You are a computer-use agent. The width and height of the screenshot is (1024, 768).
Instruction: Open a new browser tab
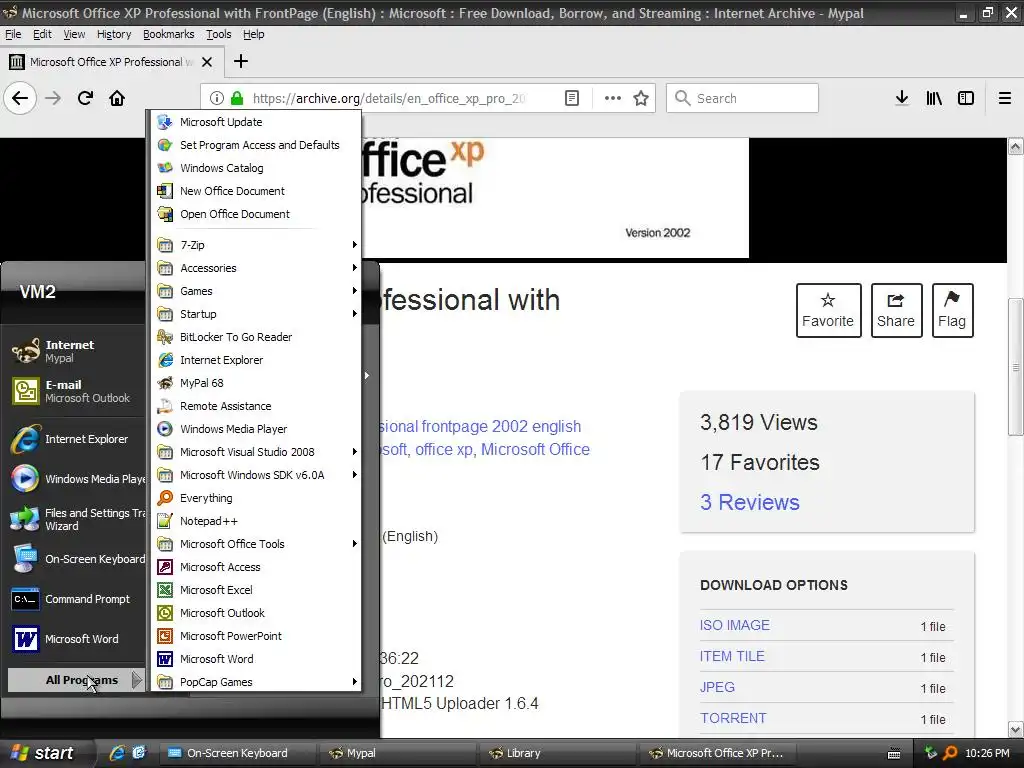pyautogui.click(x=240, y=61)
